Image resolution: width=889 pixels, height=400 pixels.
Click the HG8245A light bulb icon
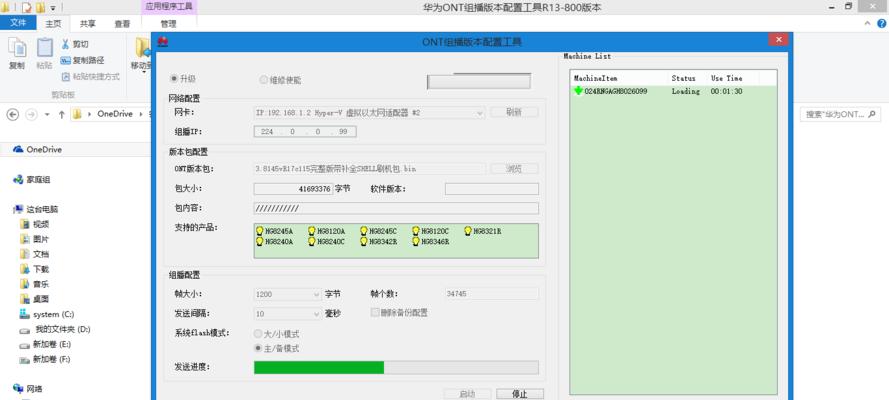pyautogui.click(x=260, y=231)
